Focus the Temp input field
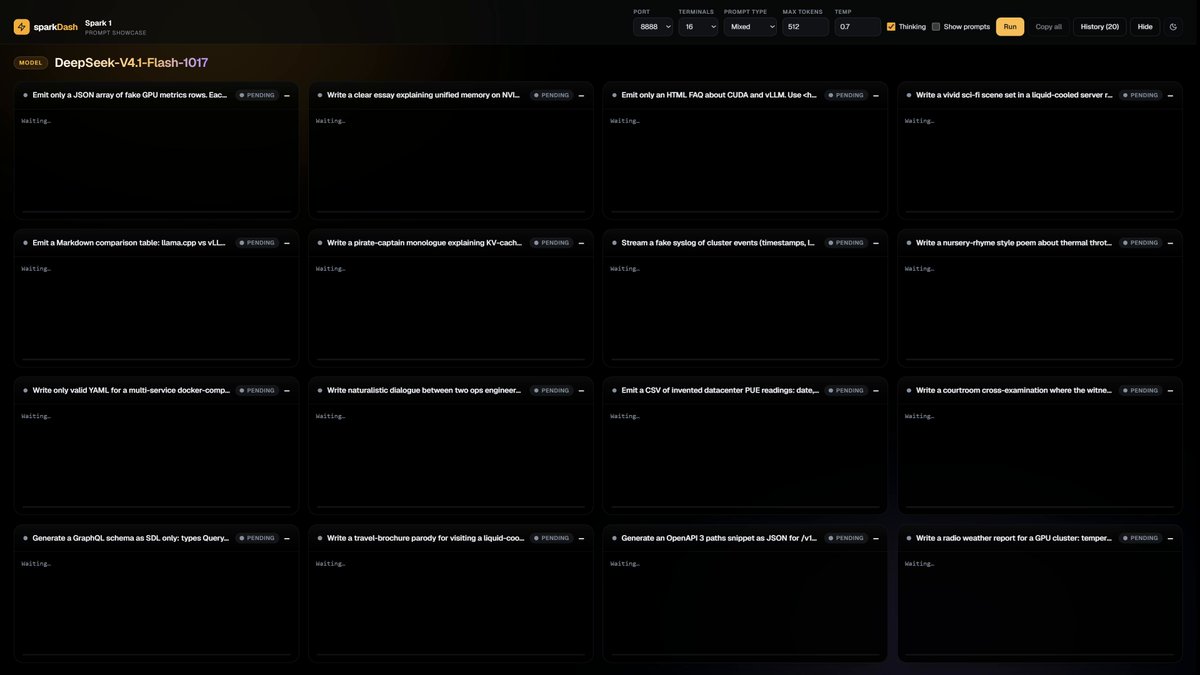 pos(858,27)
